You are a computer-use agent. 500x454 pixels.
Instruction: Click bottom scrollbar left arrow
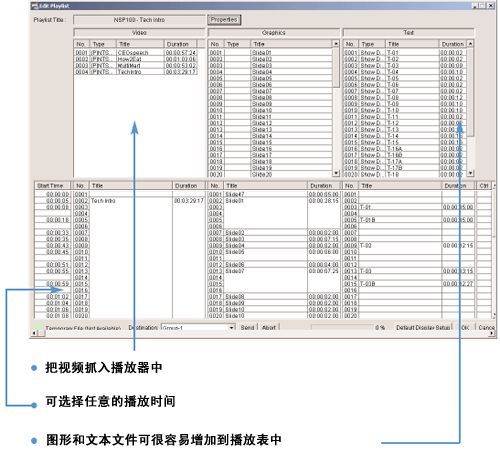[34, 333]
